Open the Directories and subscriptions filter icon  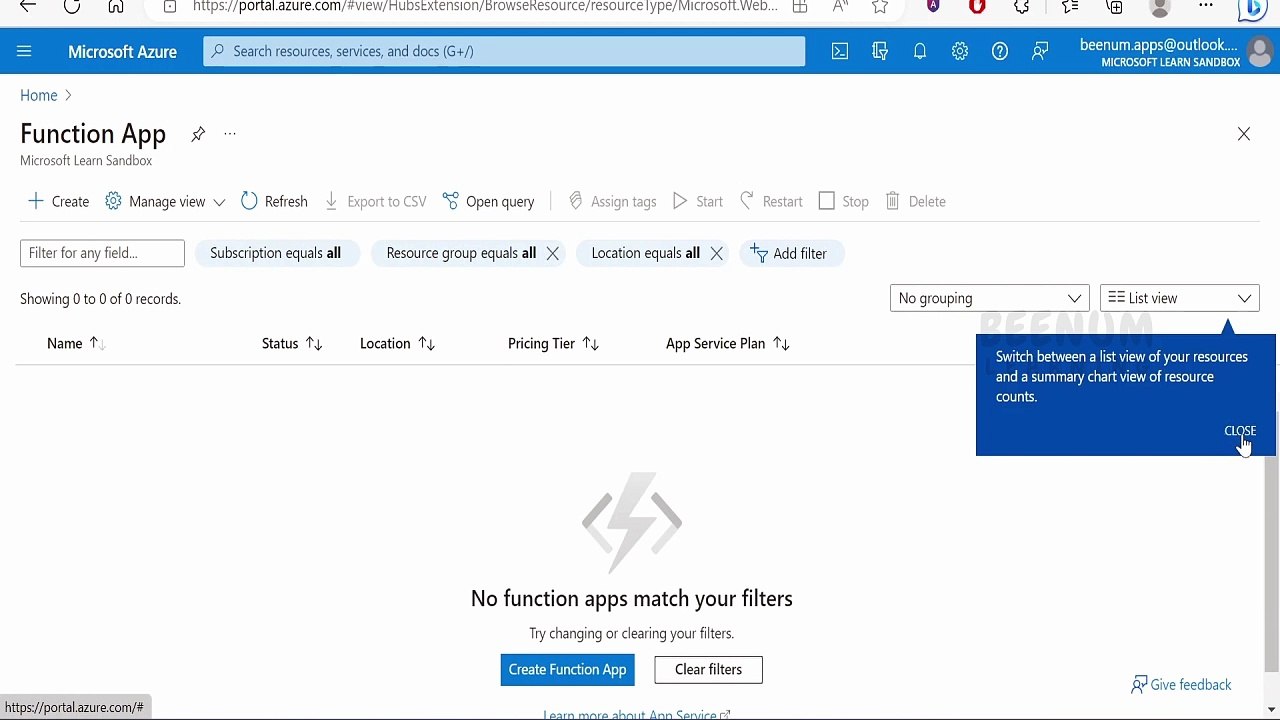click(880, 51)
